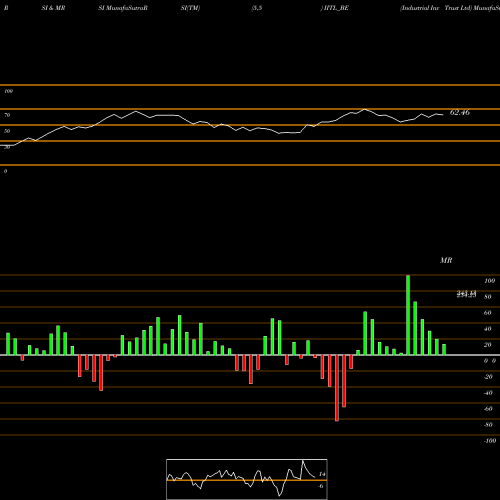Screen dimensions: 500x500
Task: Click the 'Trust Ltd) MunafaSu' header text
Action: tap(472, 8)
